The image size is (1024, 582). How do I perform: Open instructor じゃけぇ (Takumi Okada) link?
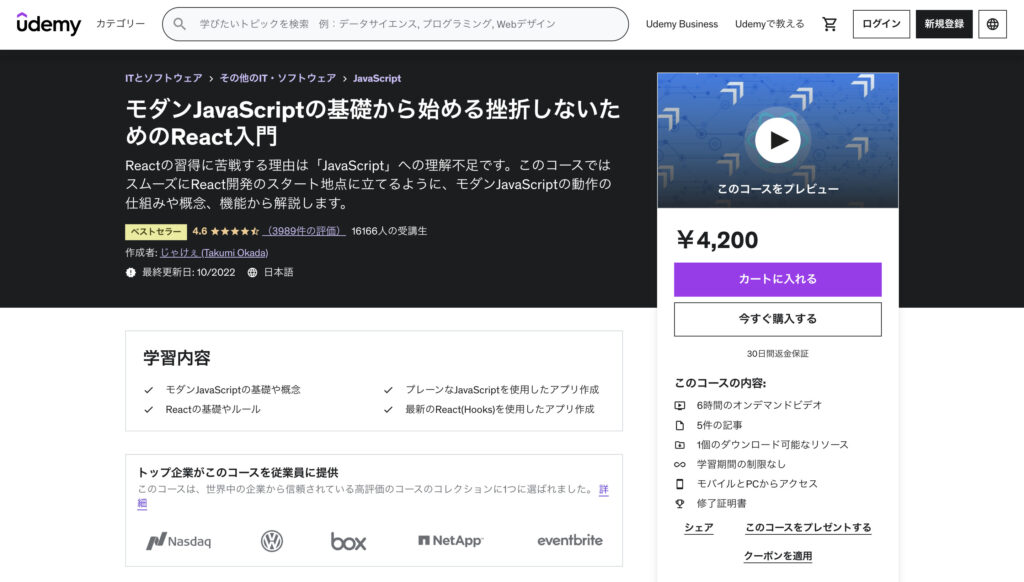(x=214, y=252)
